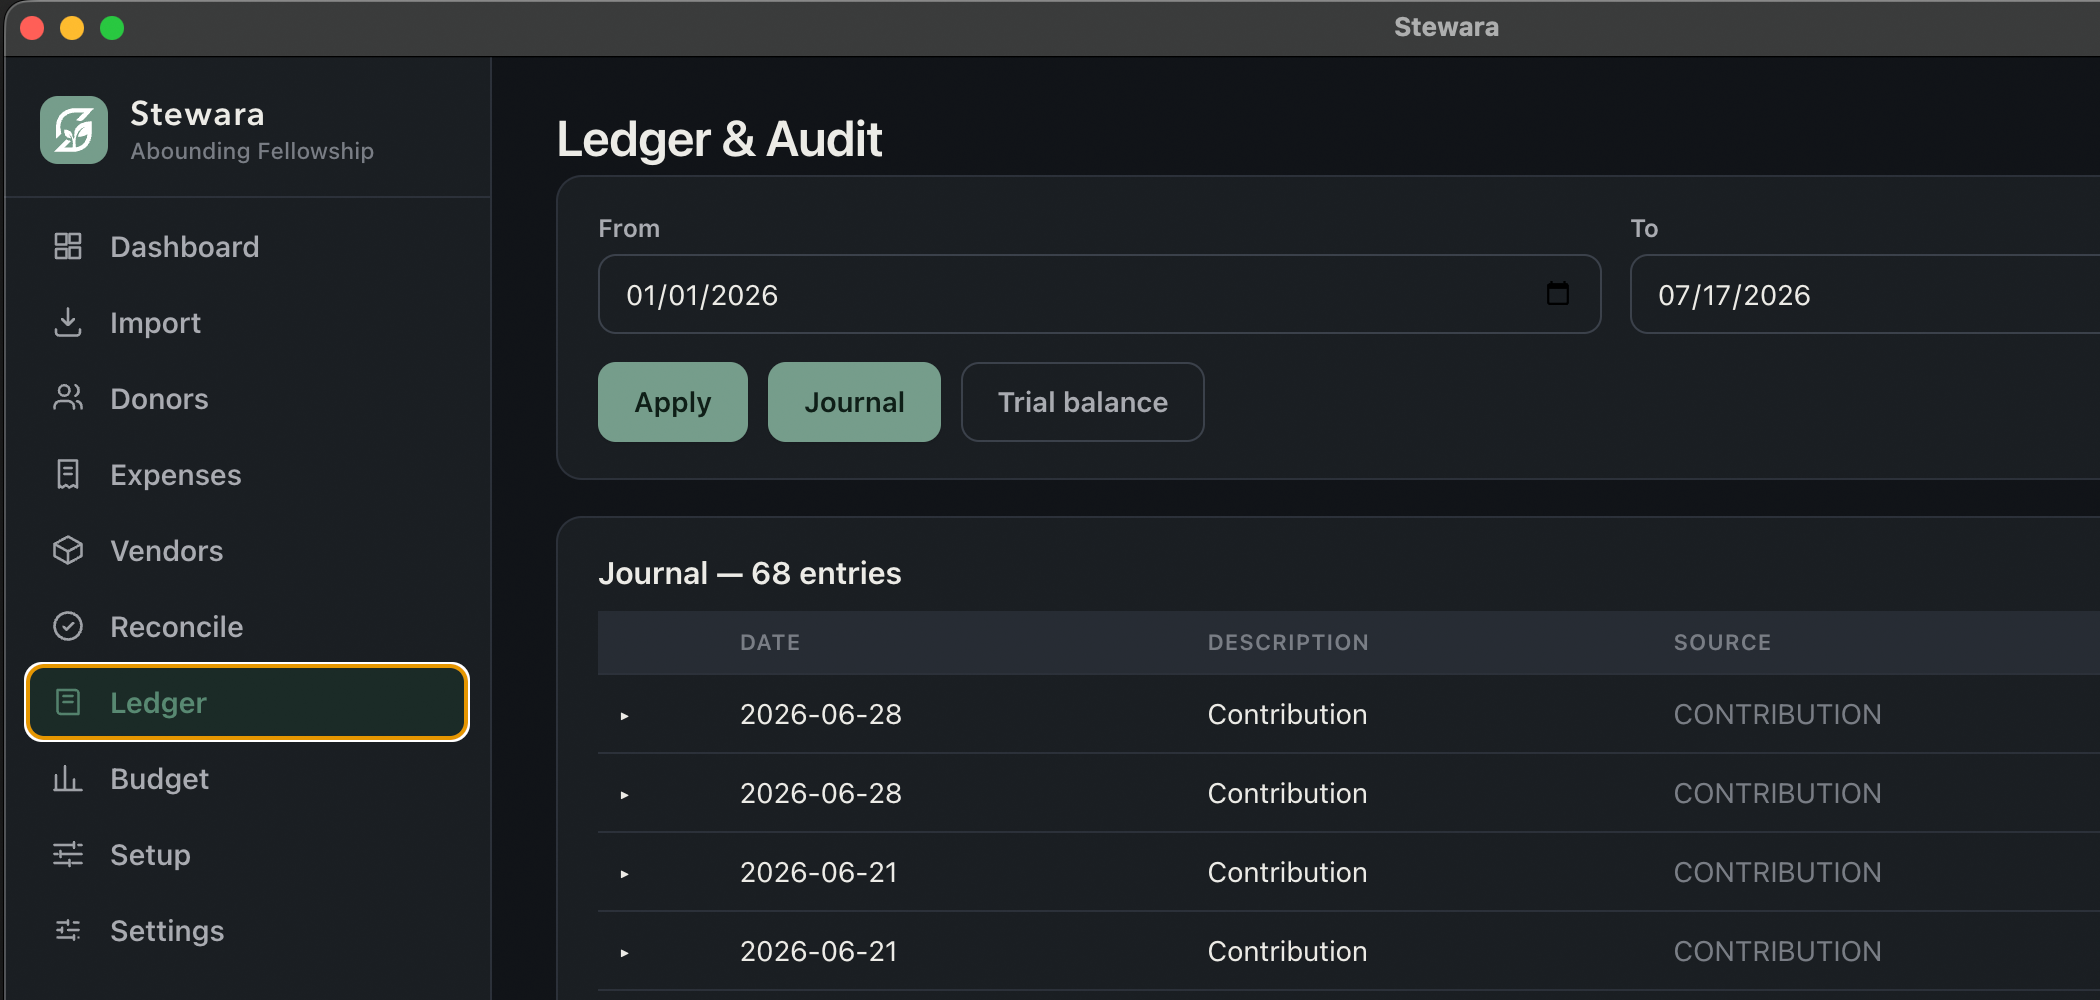
Task: Click the Settings sliders icon
Action: click(x=68, y=930)
